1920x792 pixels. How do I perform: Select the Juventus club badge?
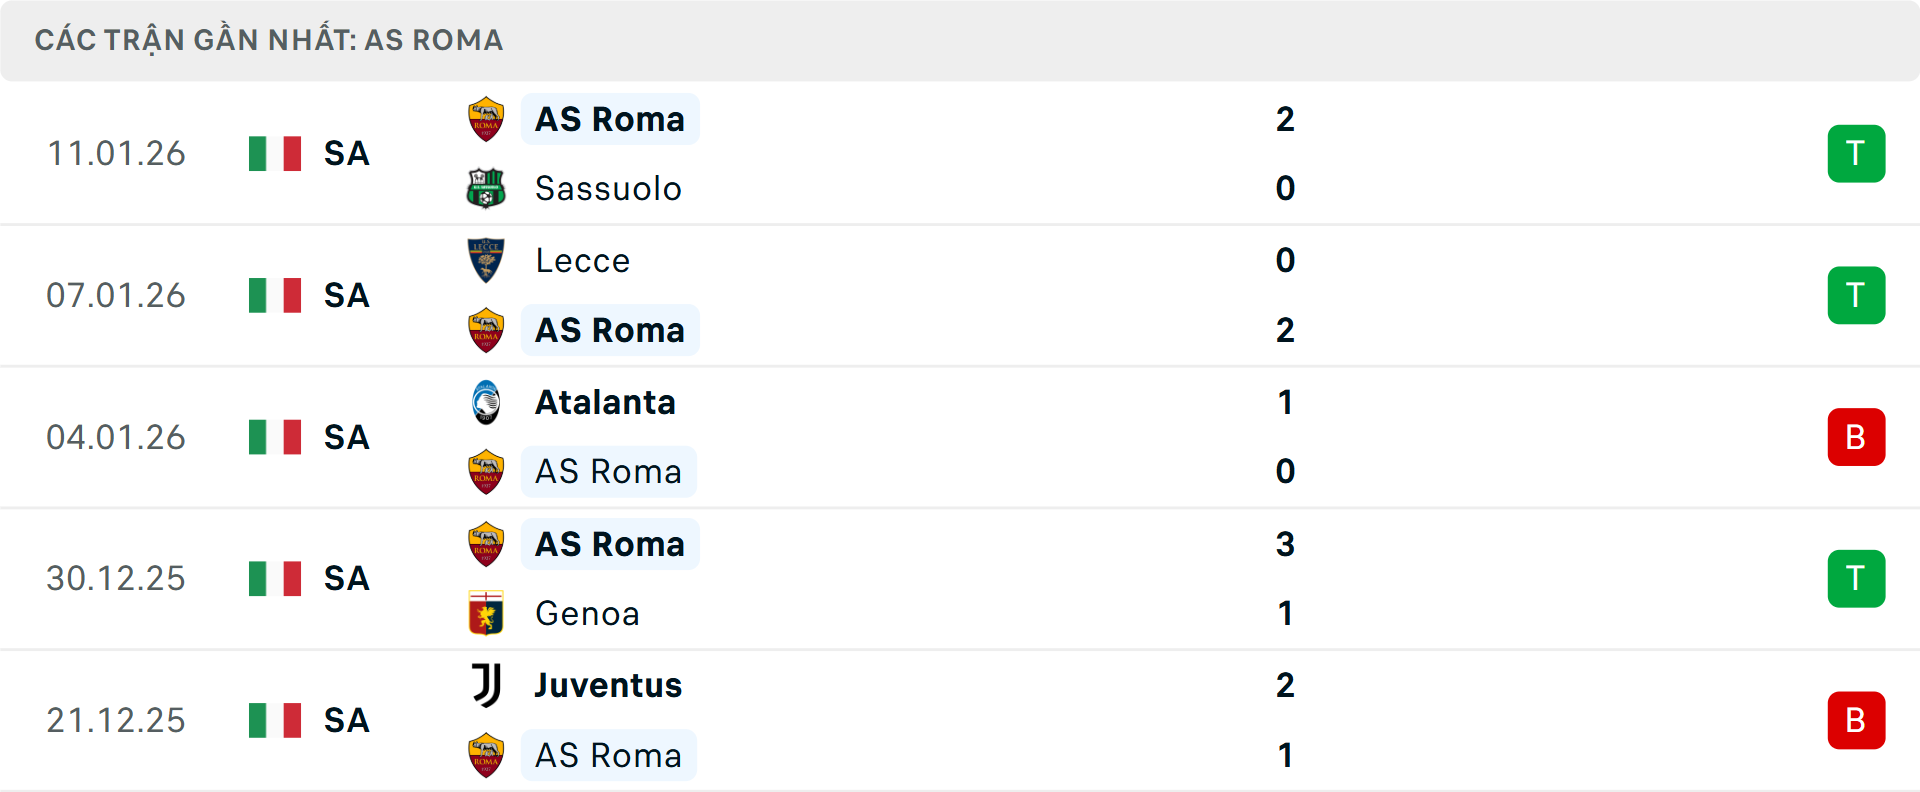click(486, 685)
